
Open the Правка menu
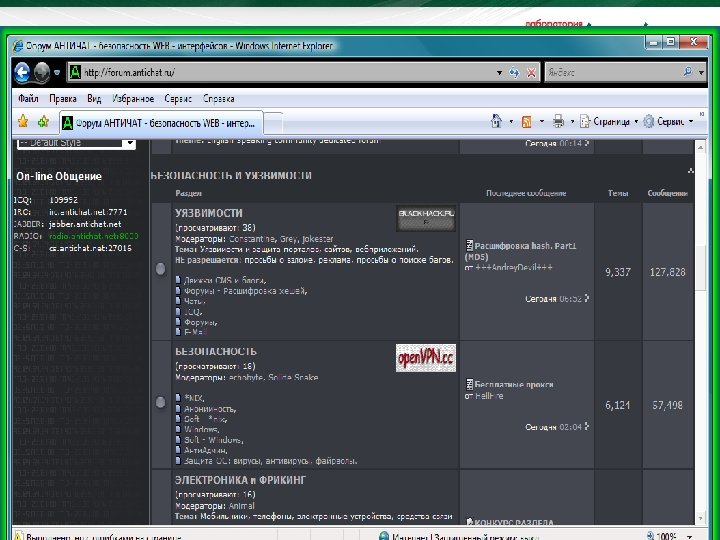tap(63, 98)
